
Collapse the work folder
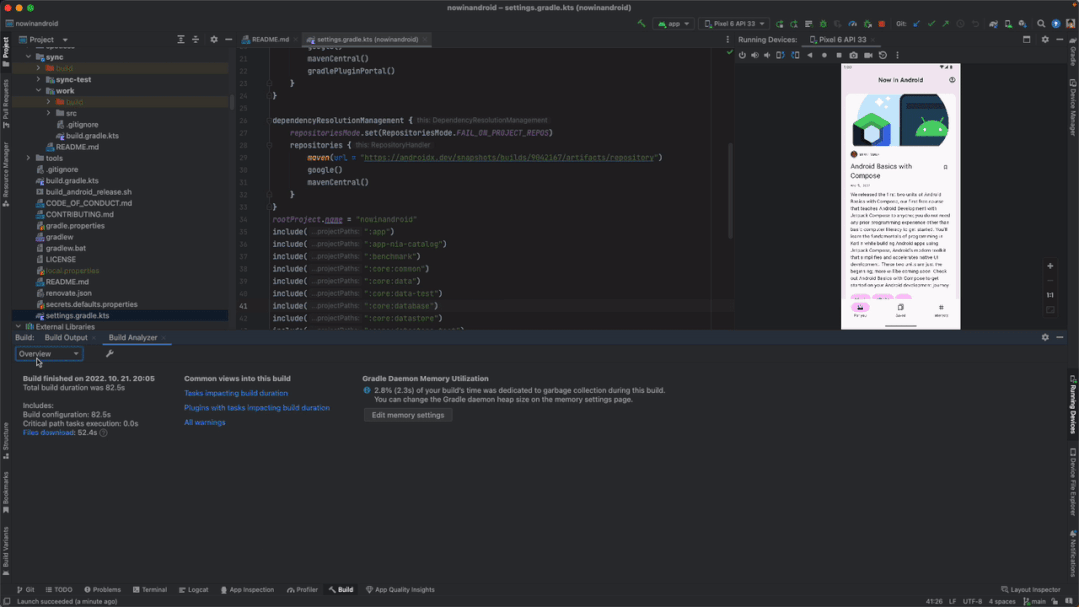point(39,90)
